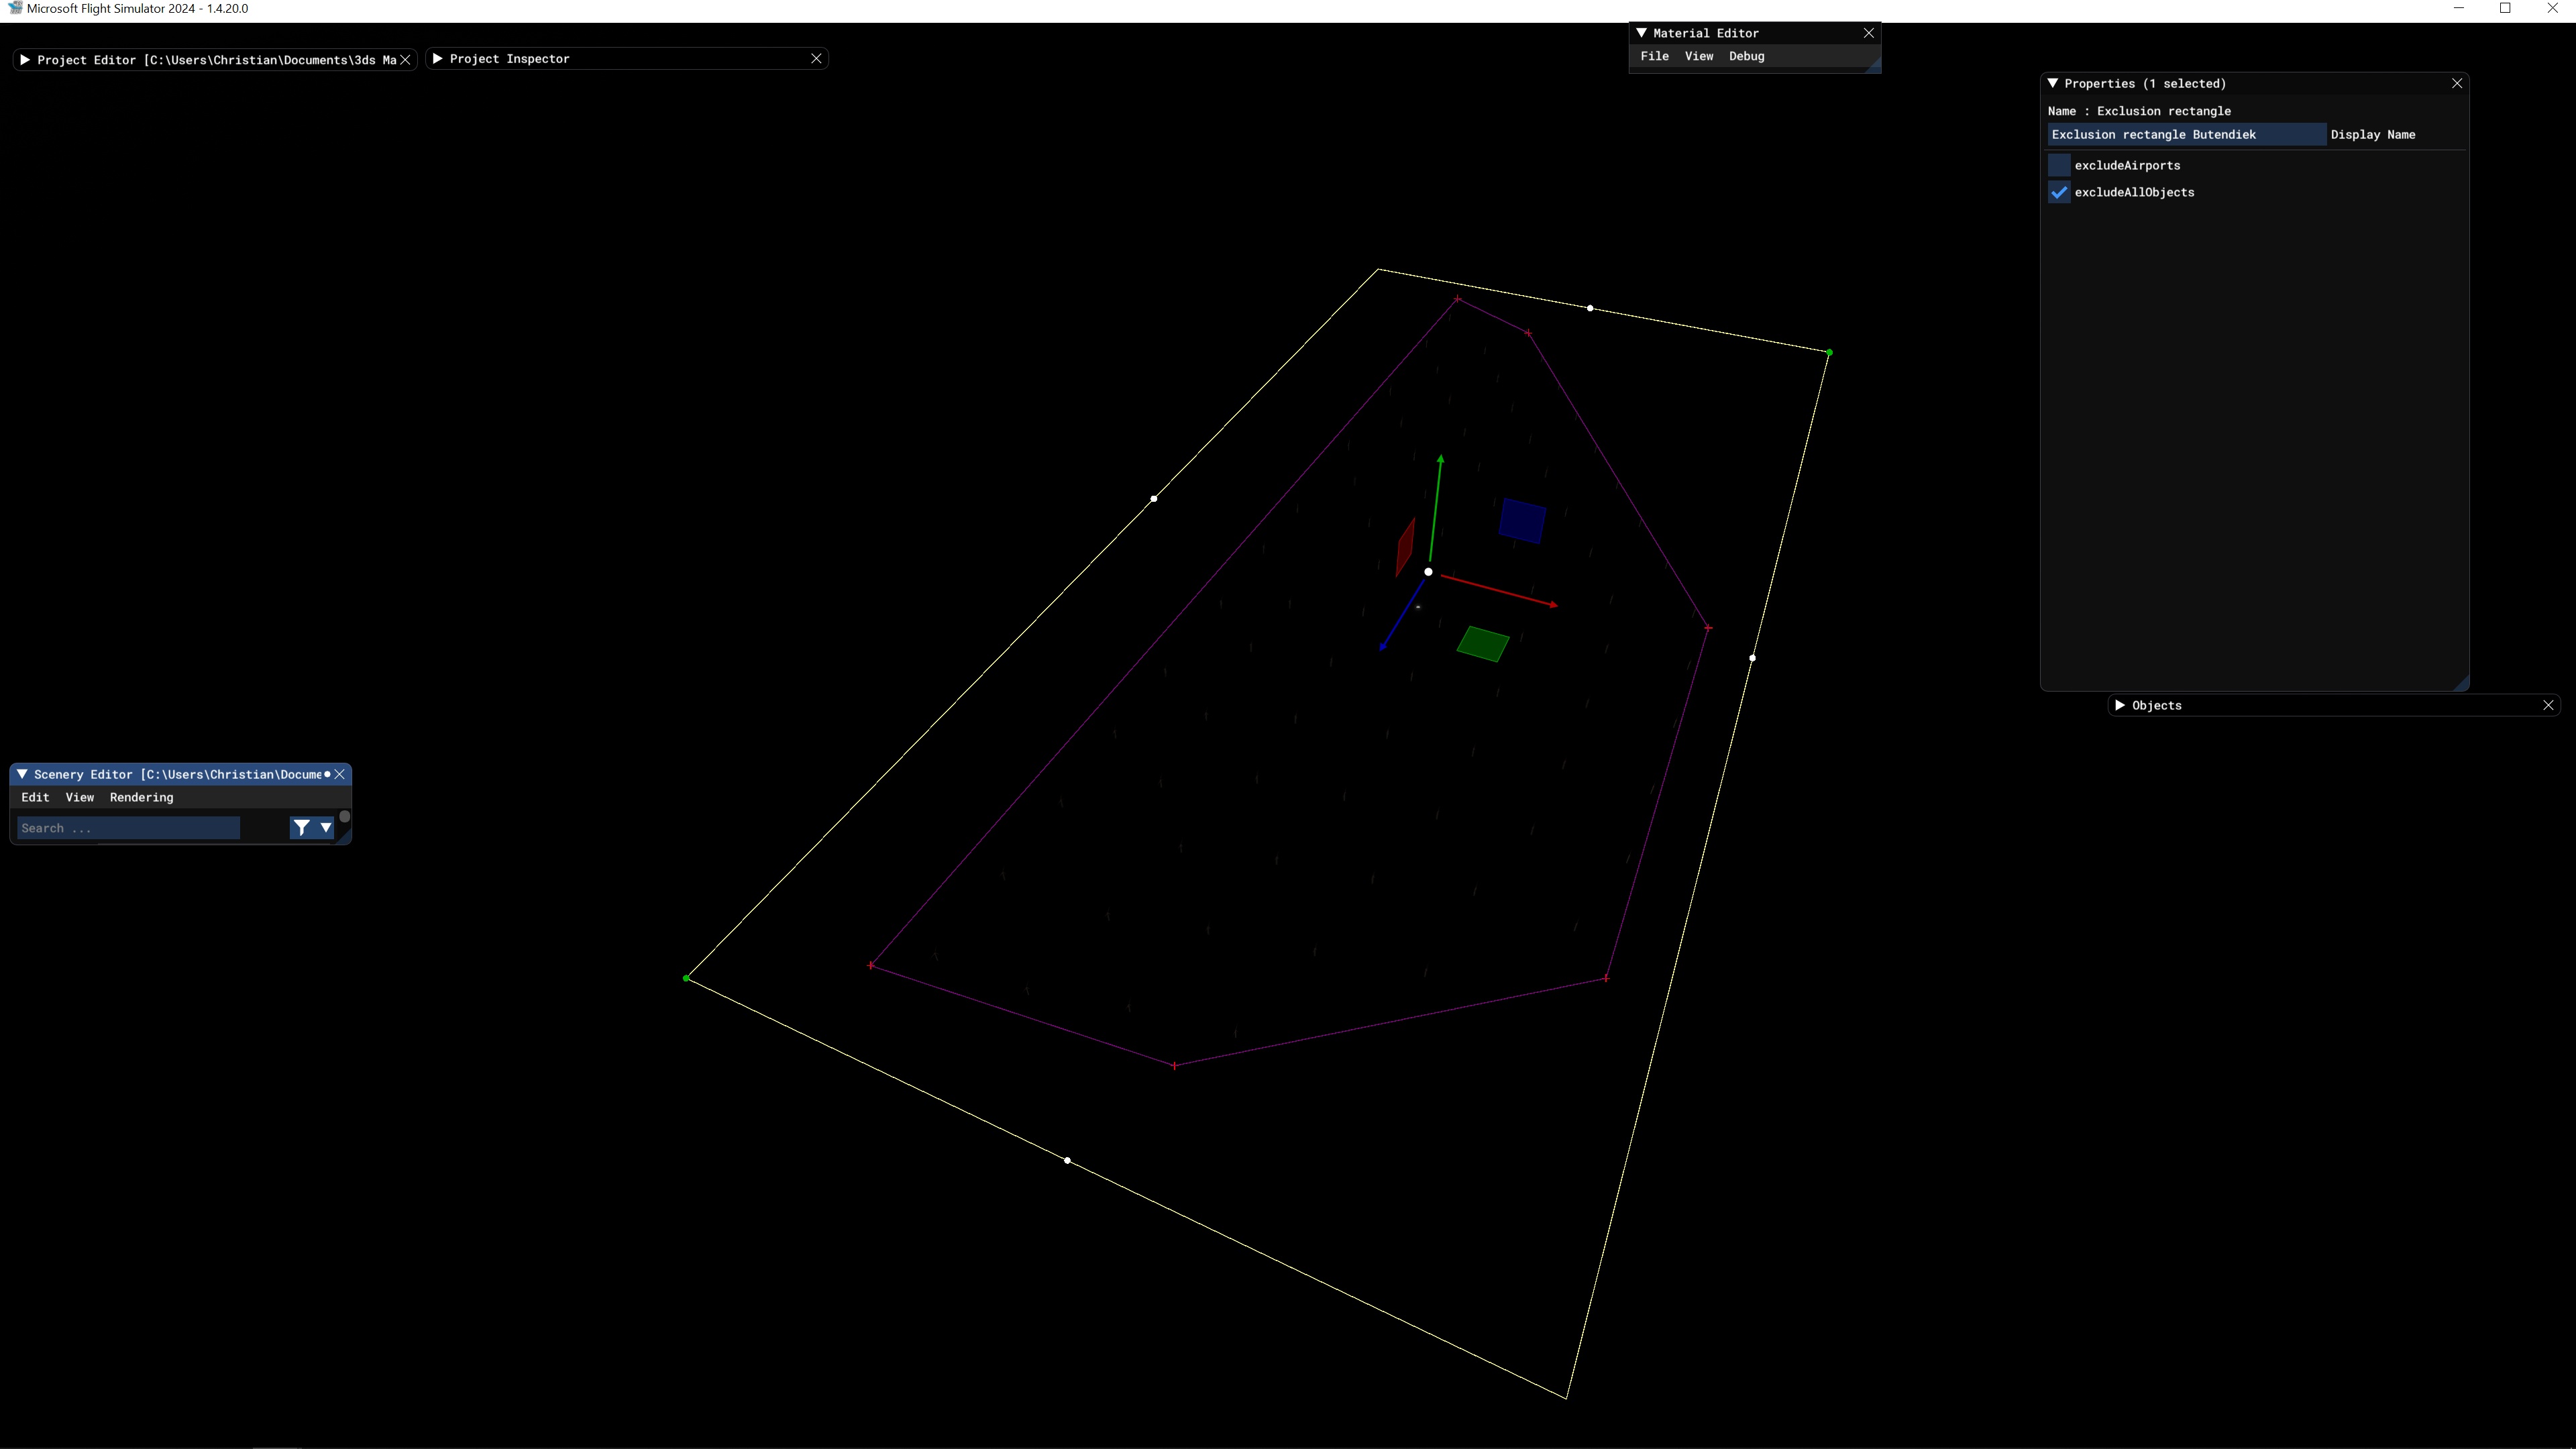Open Material Editor File menu

coord(1654,56)
